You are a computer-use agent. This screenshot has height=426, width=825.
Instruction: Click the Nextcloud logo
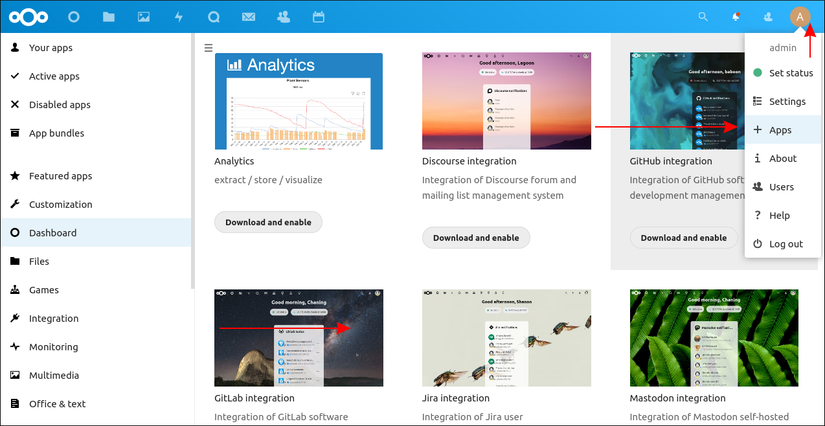[x=28, y=17]
